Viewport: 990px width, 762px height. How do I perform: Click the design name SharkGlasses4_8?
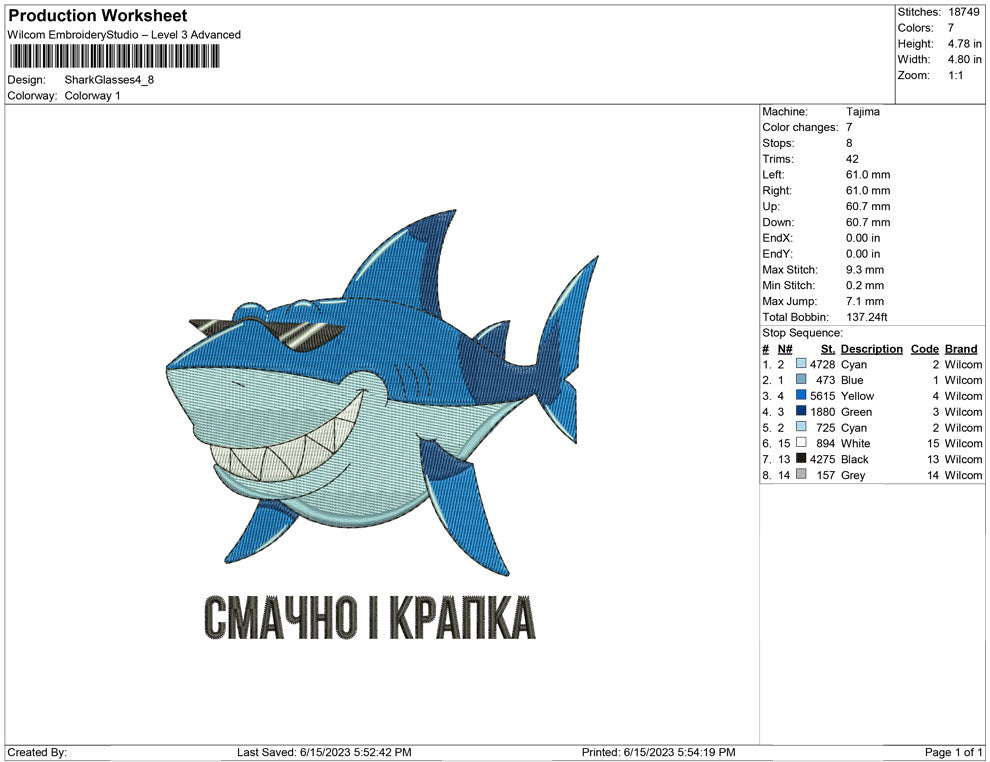[x=109, y=80]
